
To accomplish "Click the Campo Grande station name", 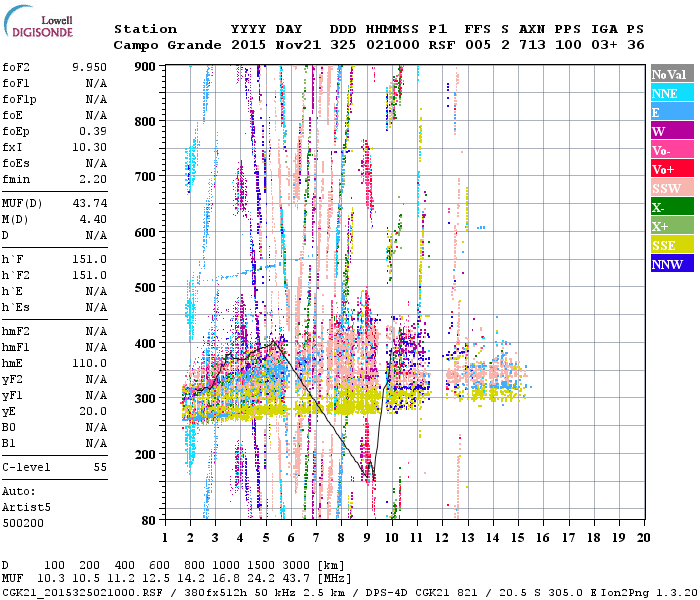I will click(x=167, y=45).
